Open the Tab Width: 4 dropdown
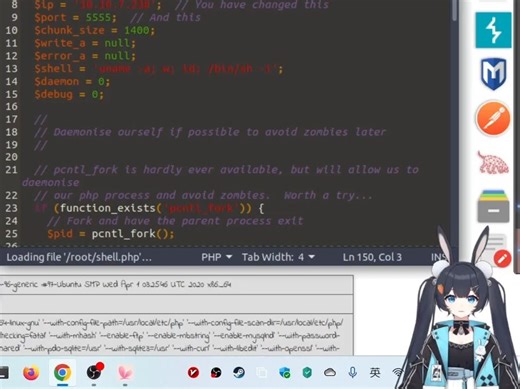 (x=278, y=257)
